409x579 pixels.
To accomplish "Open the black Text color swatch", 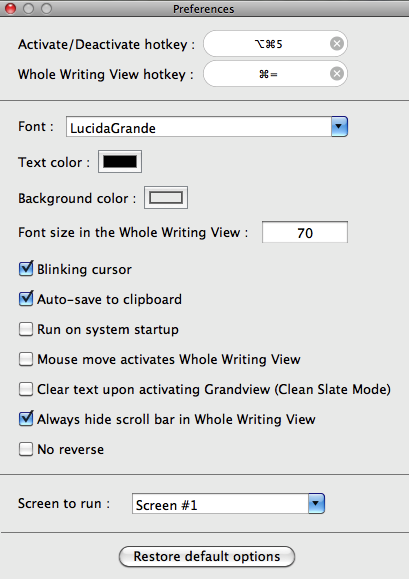I will coord(120,162).
